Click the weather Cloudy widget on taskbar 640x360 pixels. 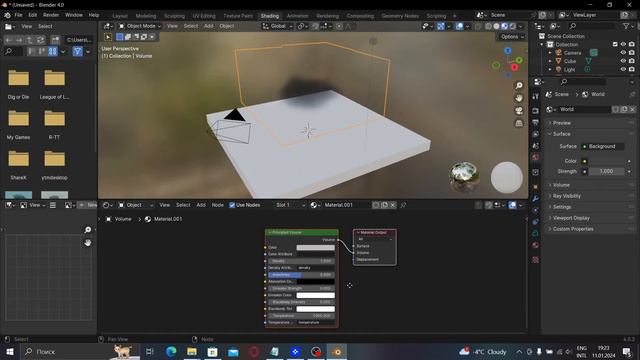pos(483,351)
